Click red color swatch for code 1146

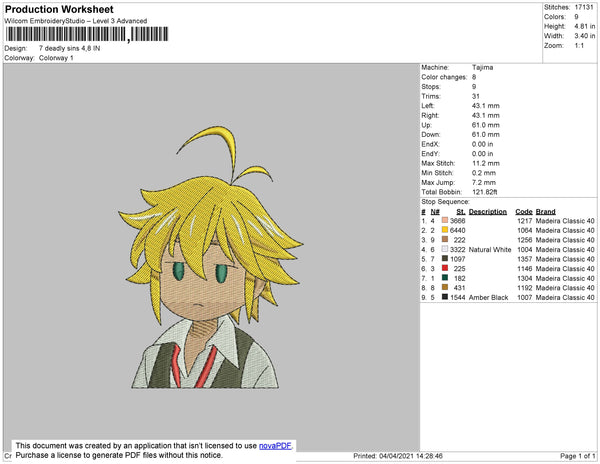click(x=445, y=268)
